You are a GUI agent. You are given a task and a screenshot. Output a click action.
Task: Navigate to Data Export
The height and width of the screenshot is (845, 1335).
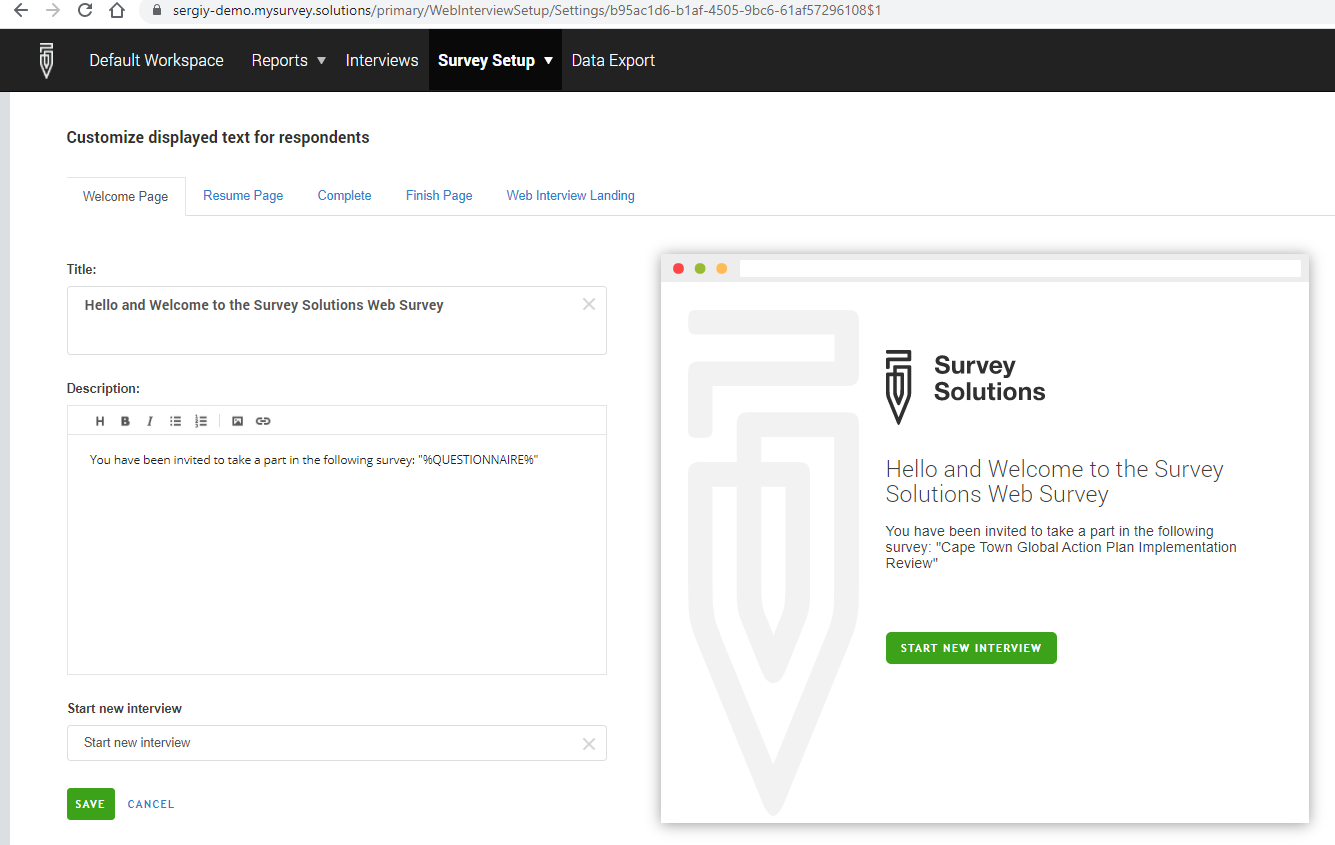coord(613,60)
